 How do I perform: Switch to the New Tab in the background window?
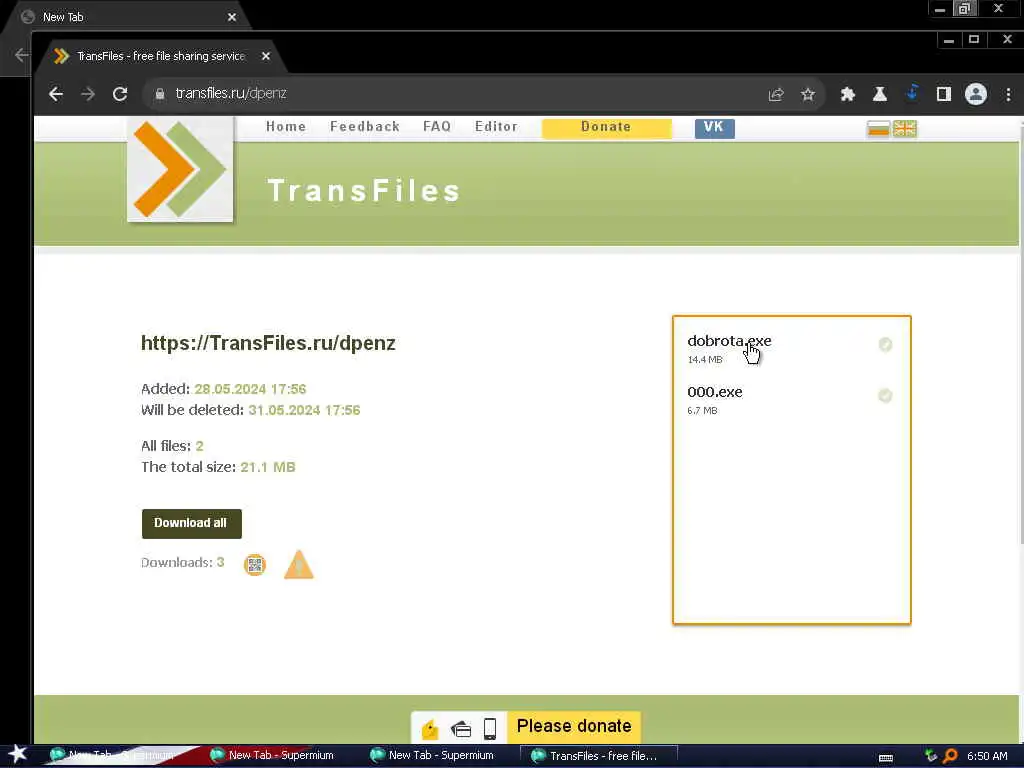coord(124,17)
